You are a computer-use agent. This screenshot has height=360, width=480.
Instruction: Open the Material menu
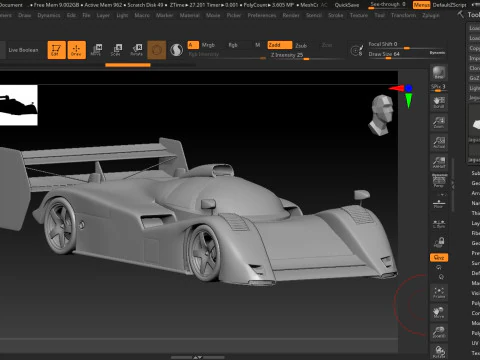click(189, 15)
